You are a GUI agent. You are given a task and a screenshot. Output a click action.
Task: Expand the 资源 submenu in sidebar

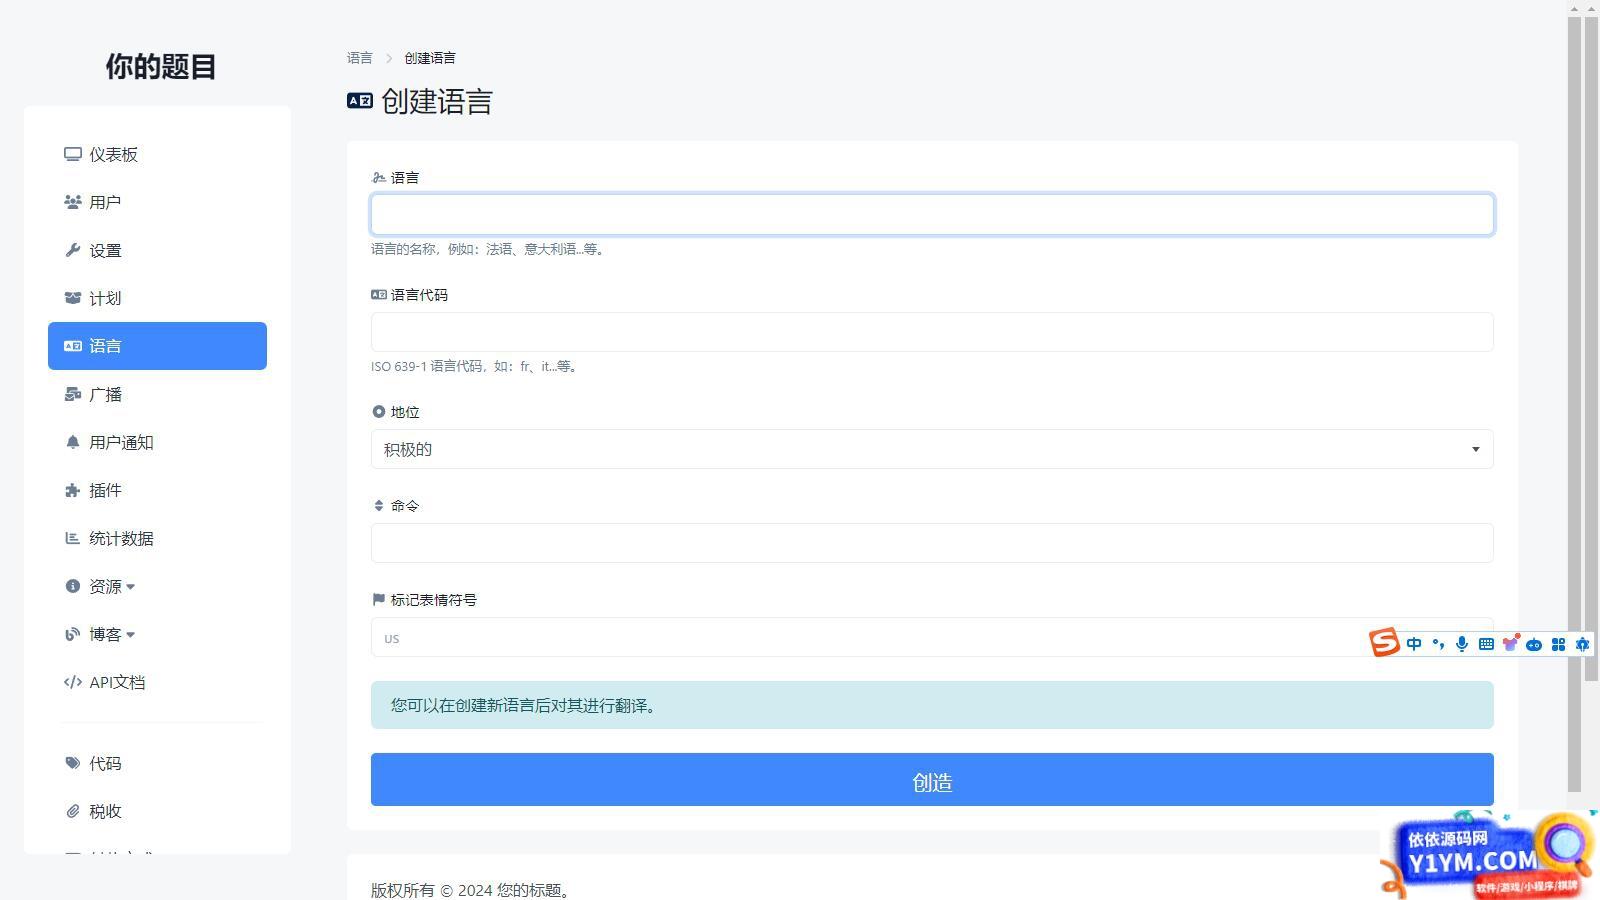pyautogui.click(x=112, y=586)
